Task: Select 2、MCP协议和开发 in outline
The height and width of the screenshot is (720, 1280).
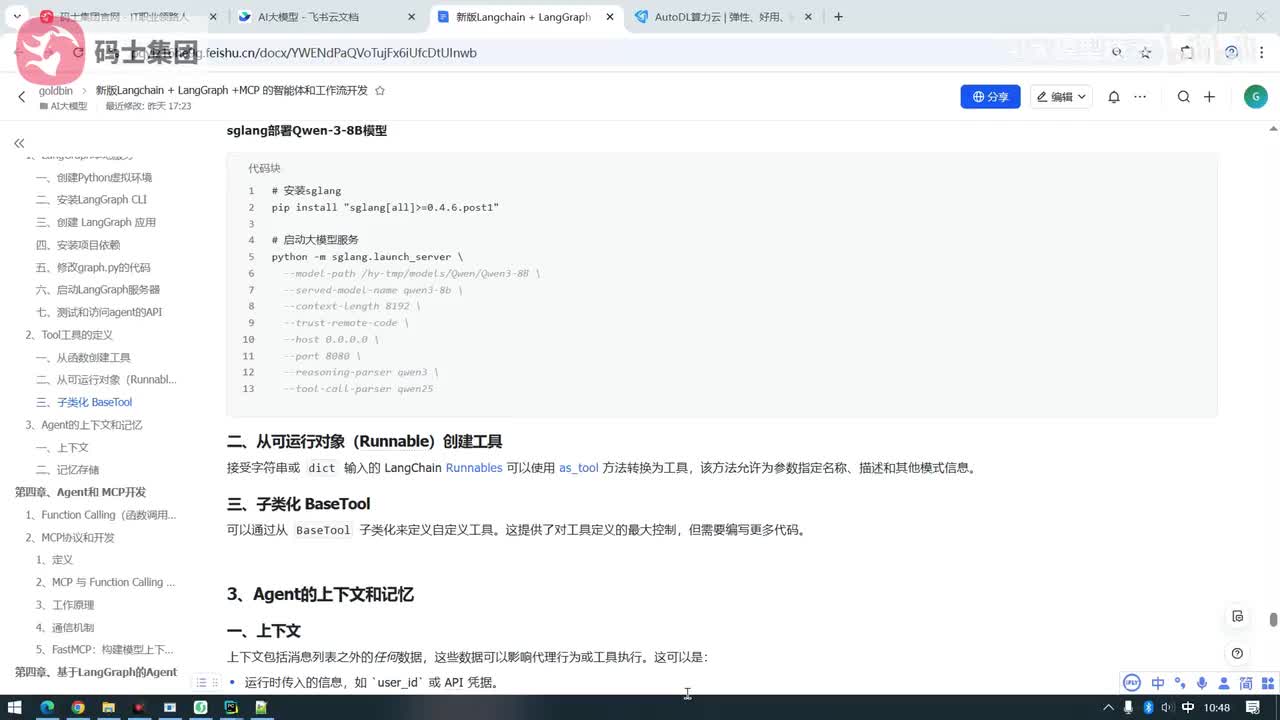Action: pyautogui.click(x=70, y=537)
